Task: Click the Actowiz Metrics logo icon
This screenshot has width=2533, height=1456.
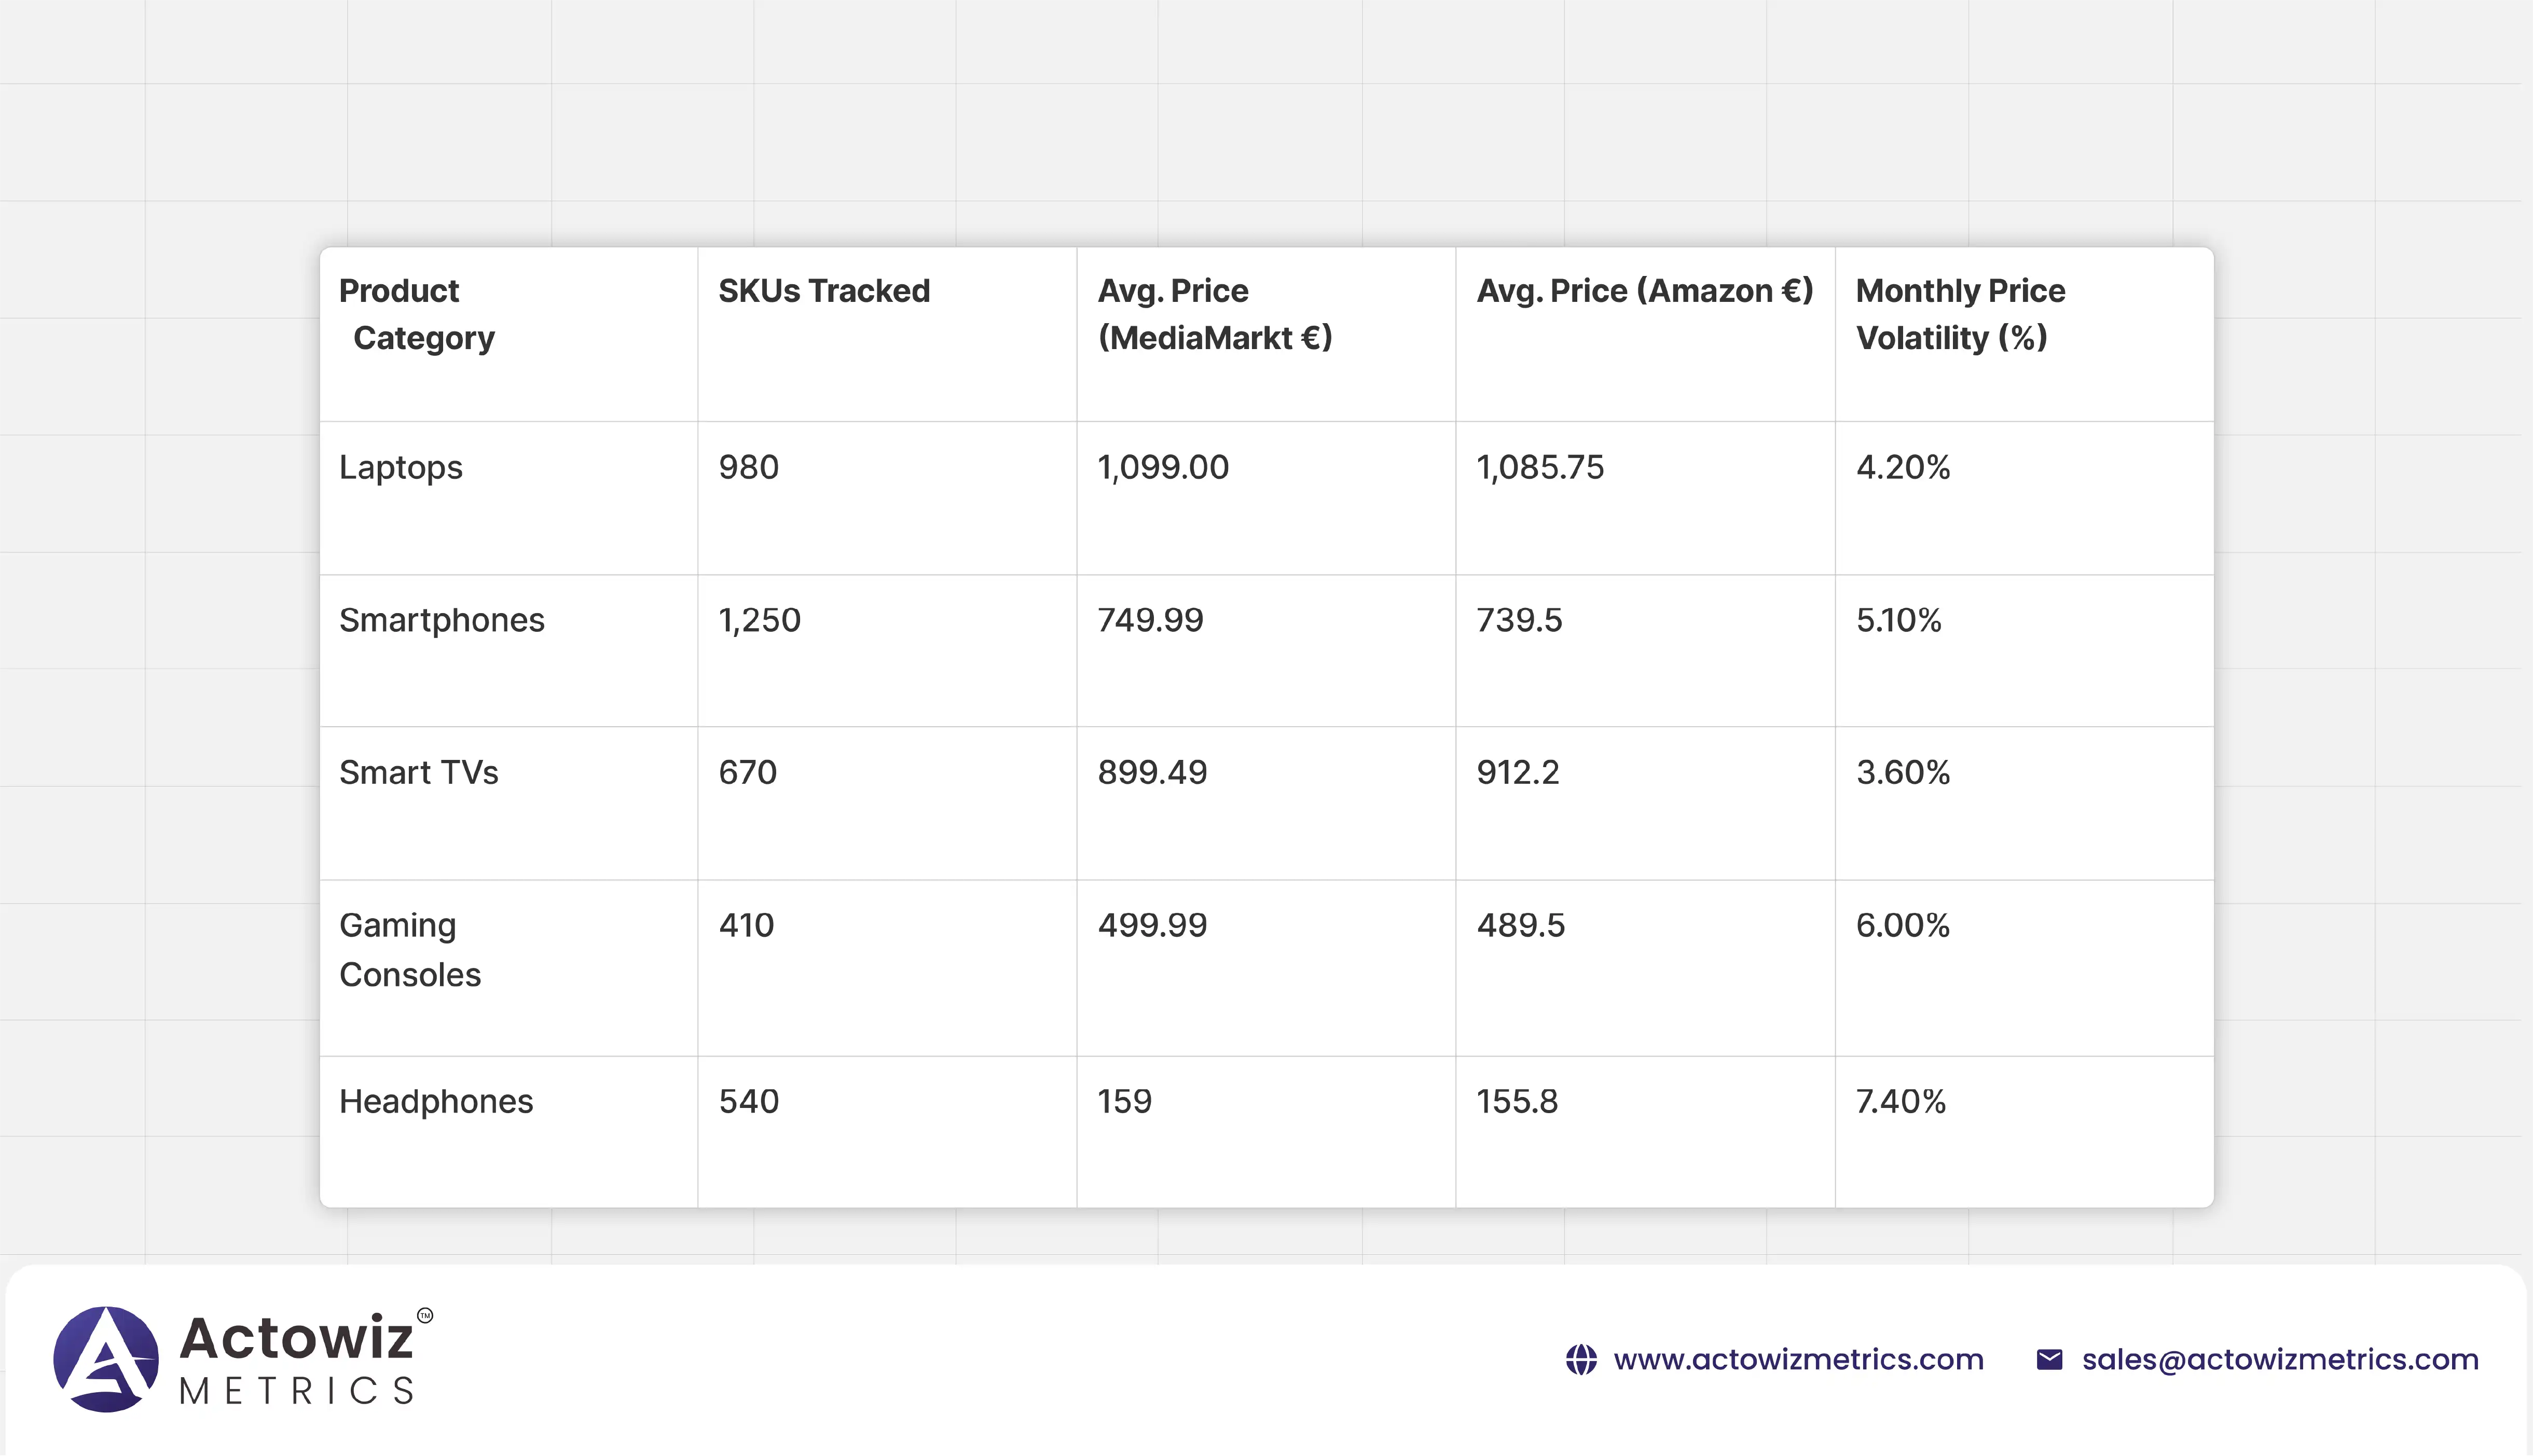Action: point(106,1359)
